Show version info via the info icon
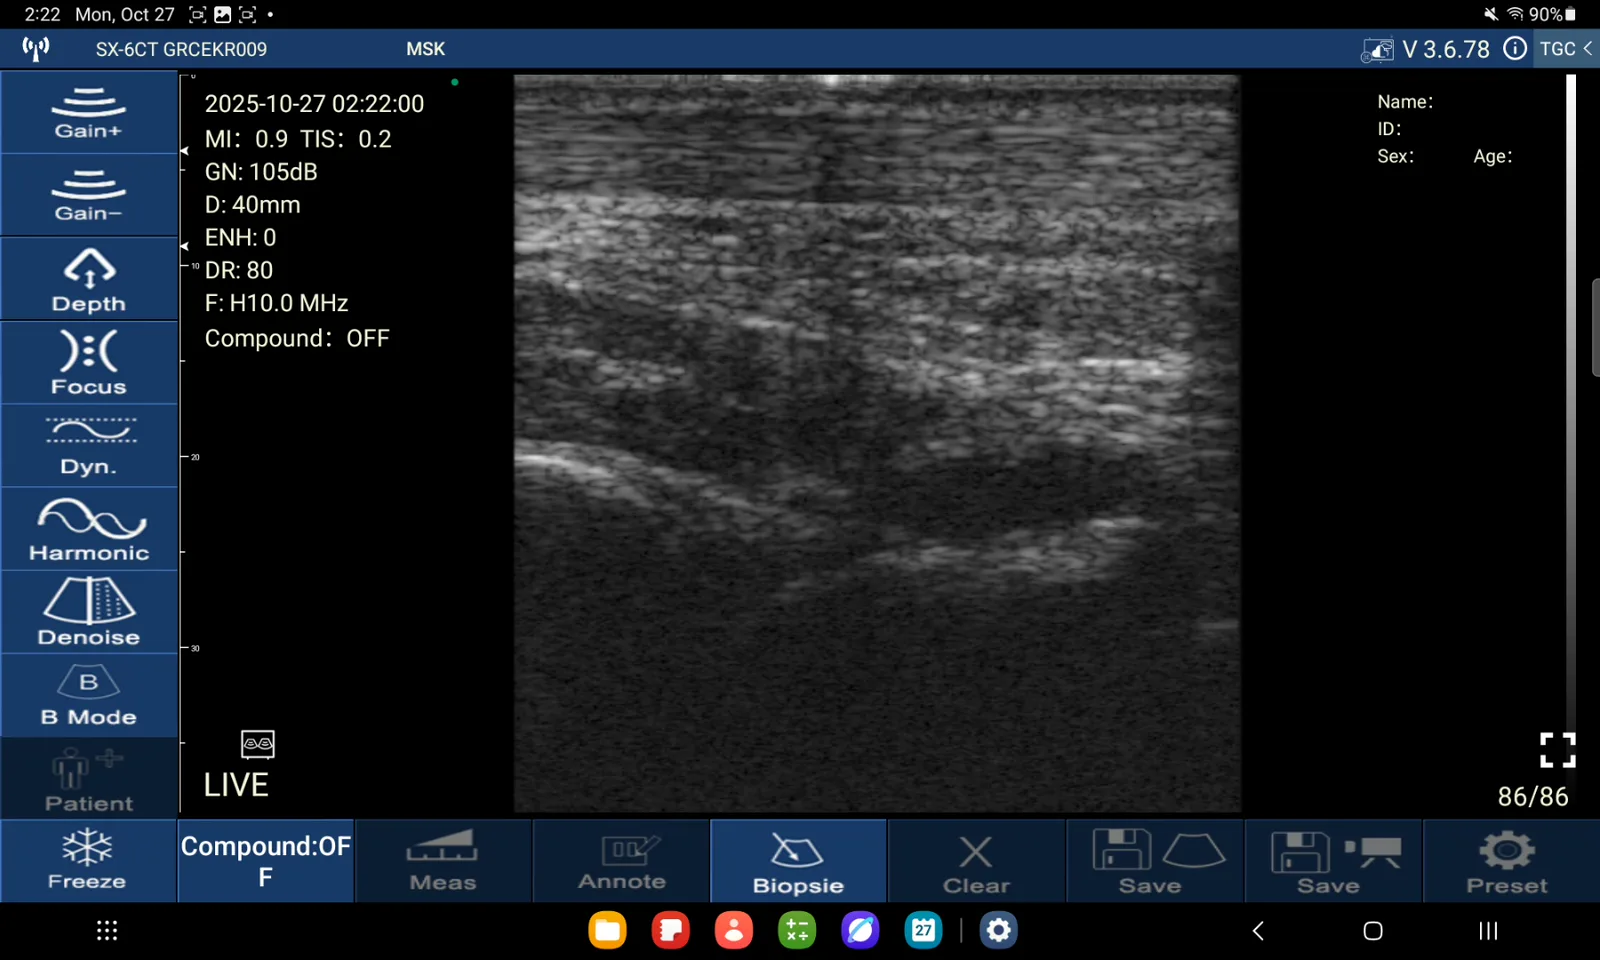The height and width of the screenshot is (960, 1600). click(1515, 49)
